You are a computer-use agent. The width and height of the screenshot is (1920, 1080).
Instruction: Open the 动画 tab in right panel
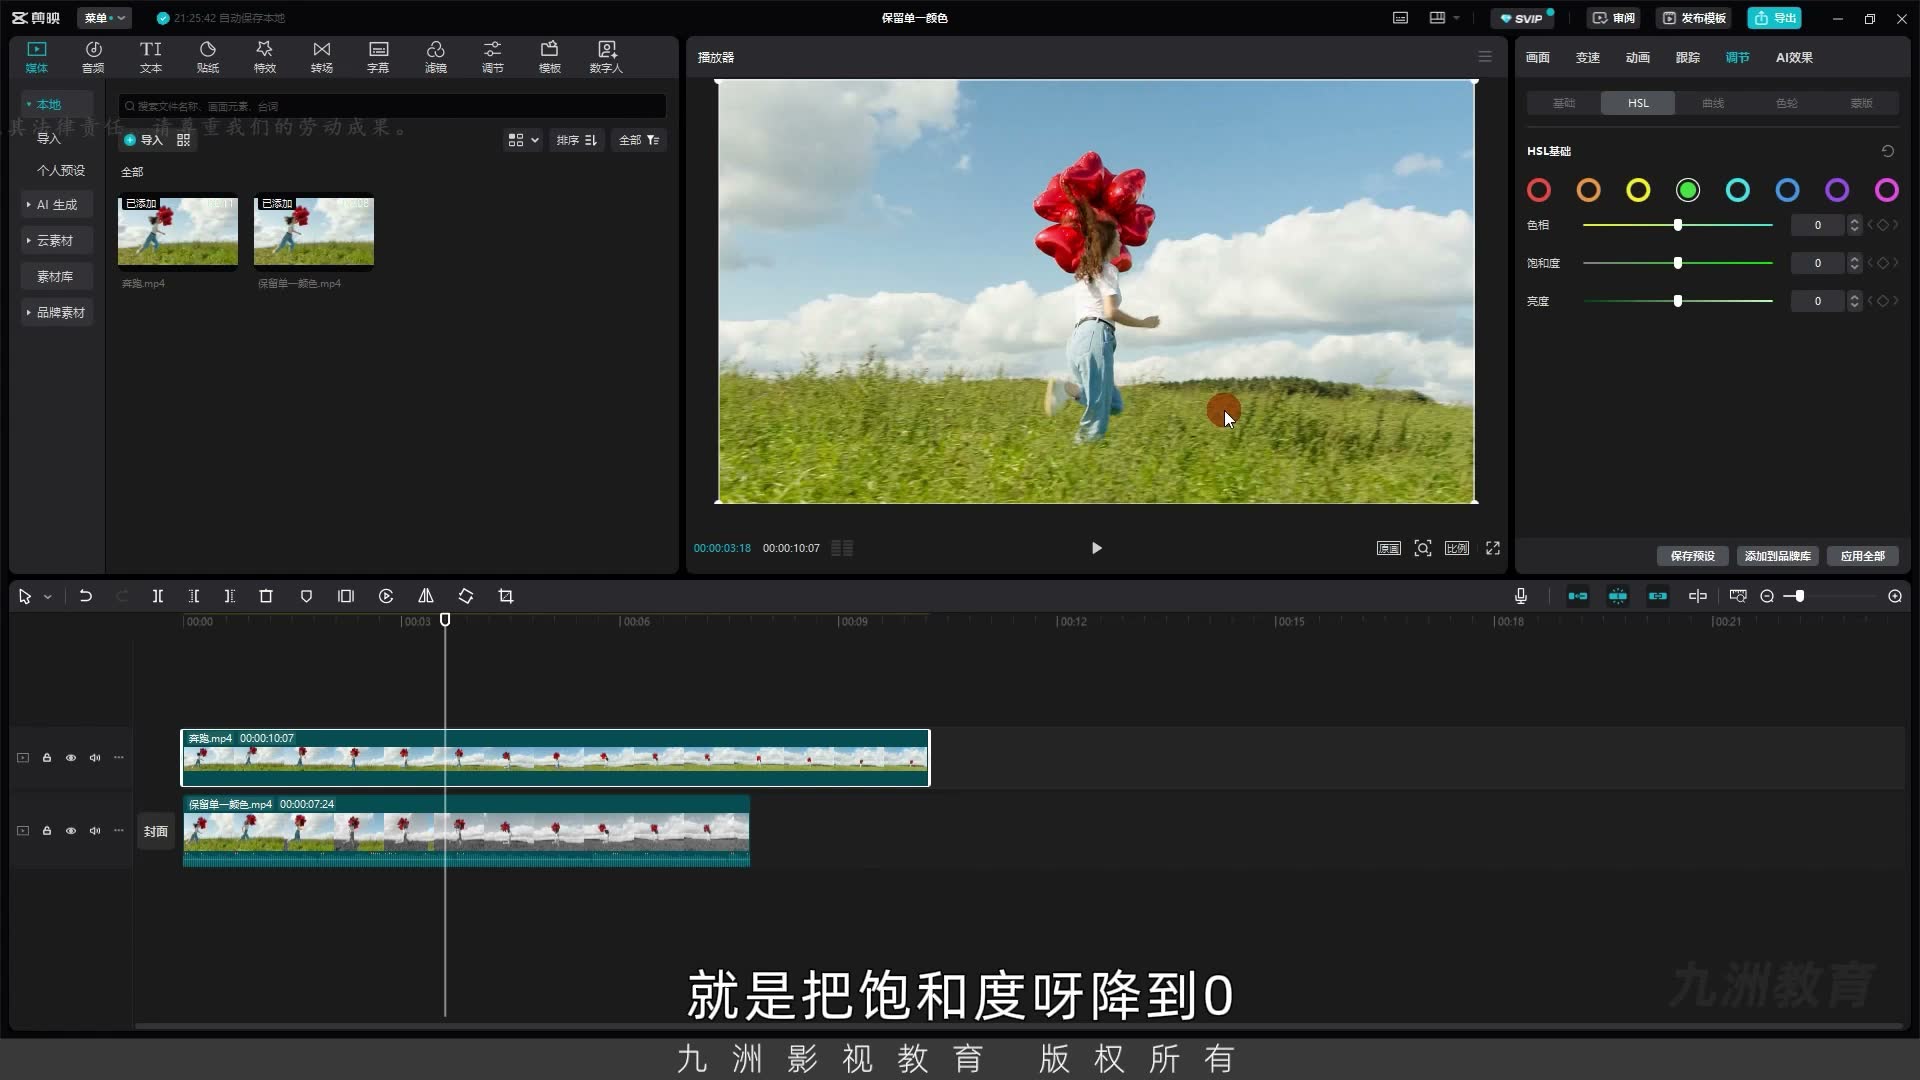click(x=1638, y=57)
